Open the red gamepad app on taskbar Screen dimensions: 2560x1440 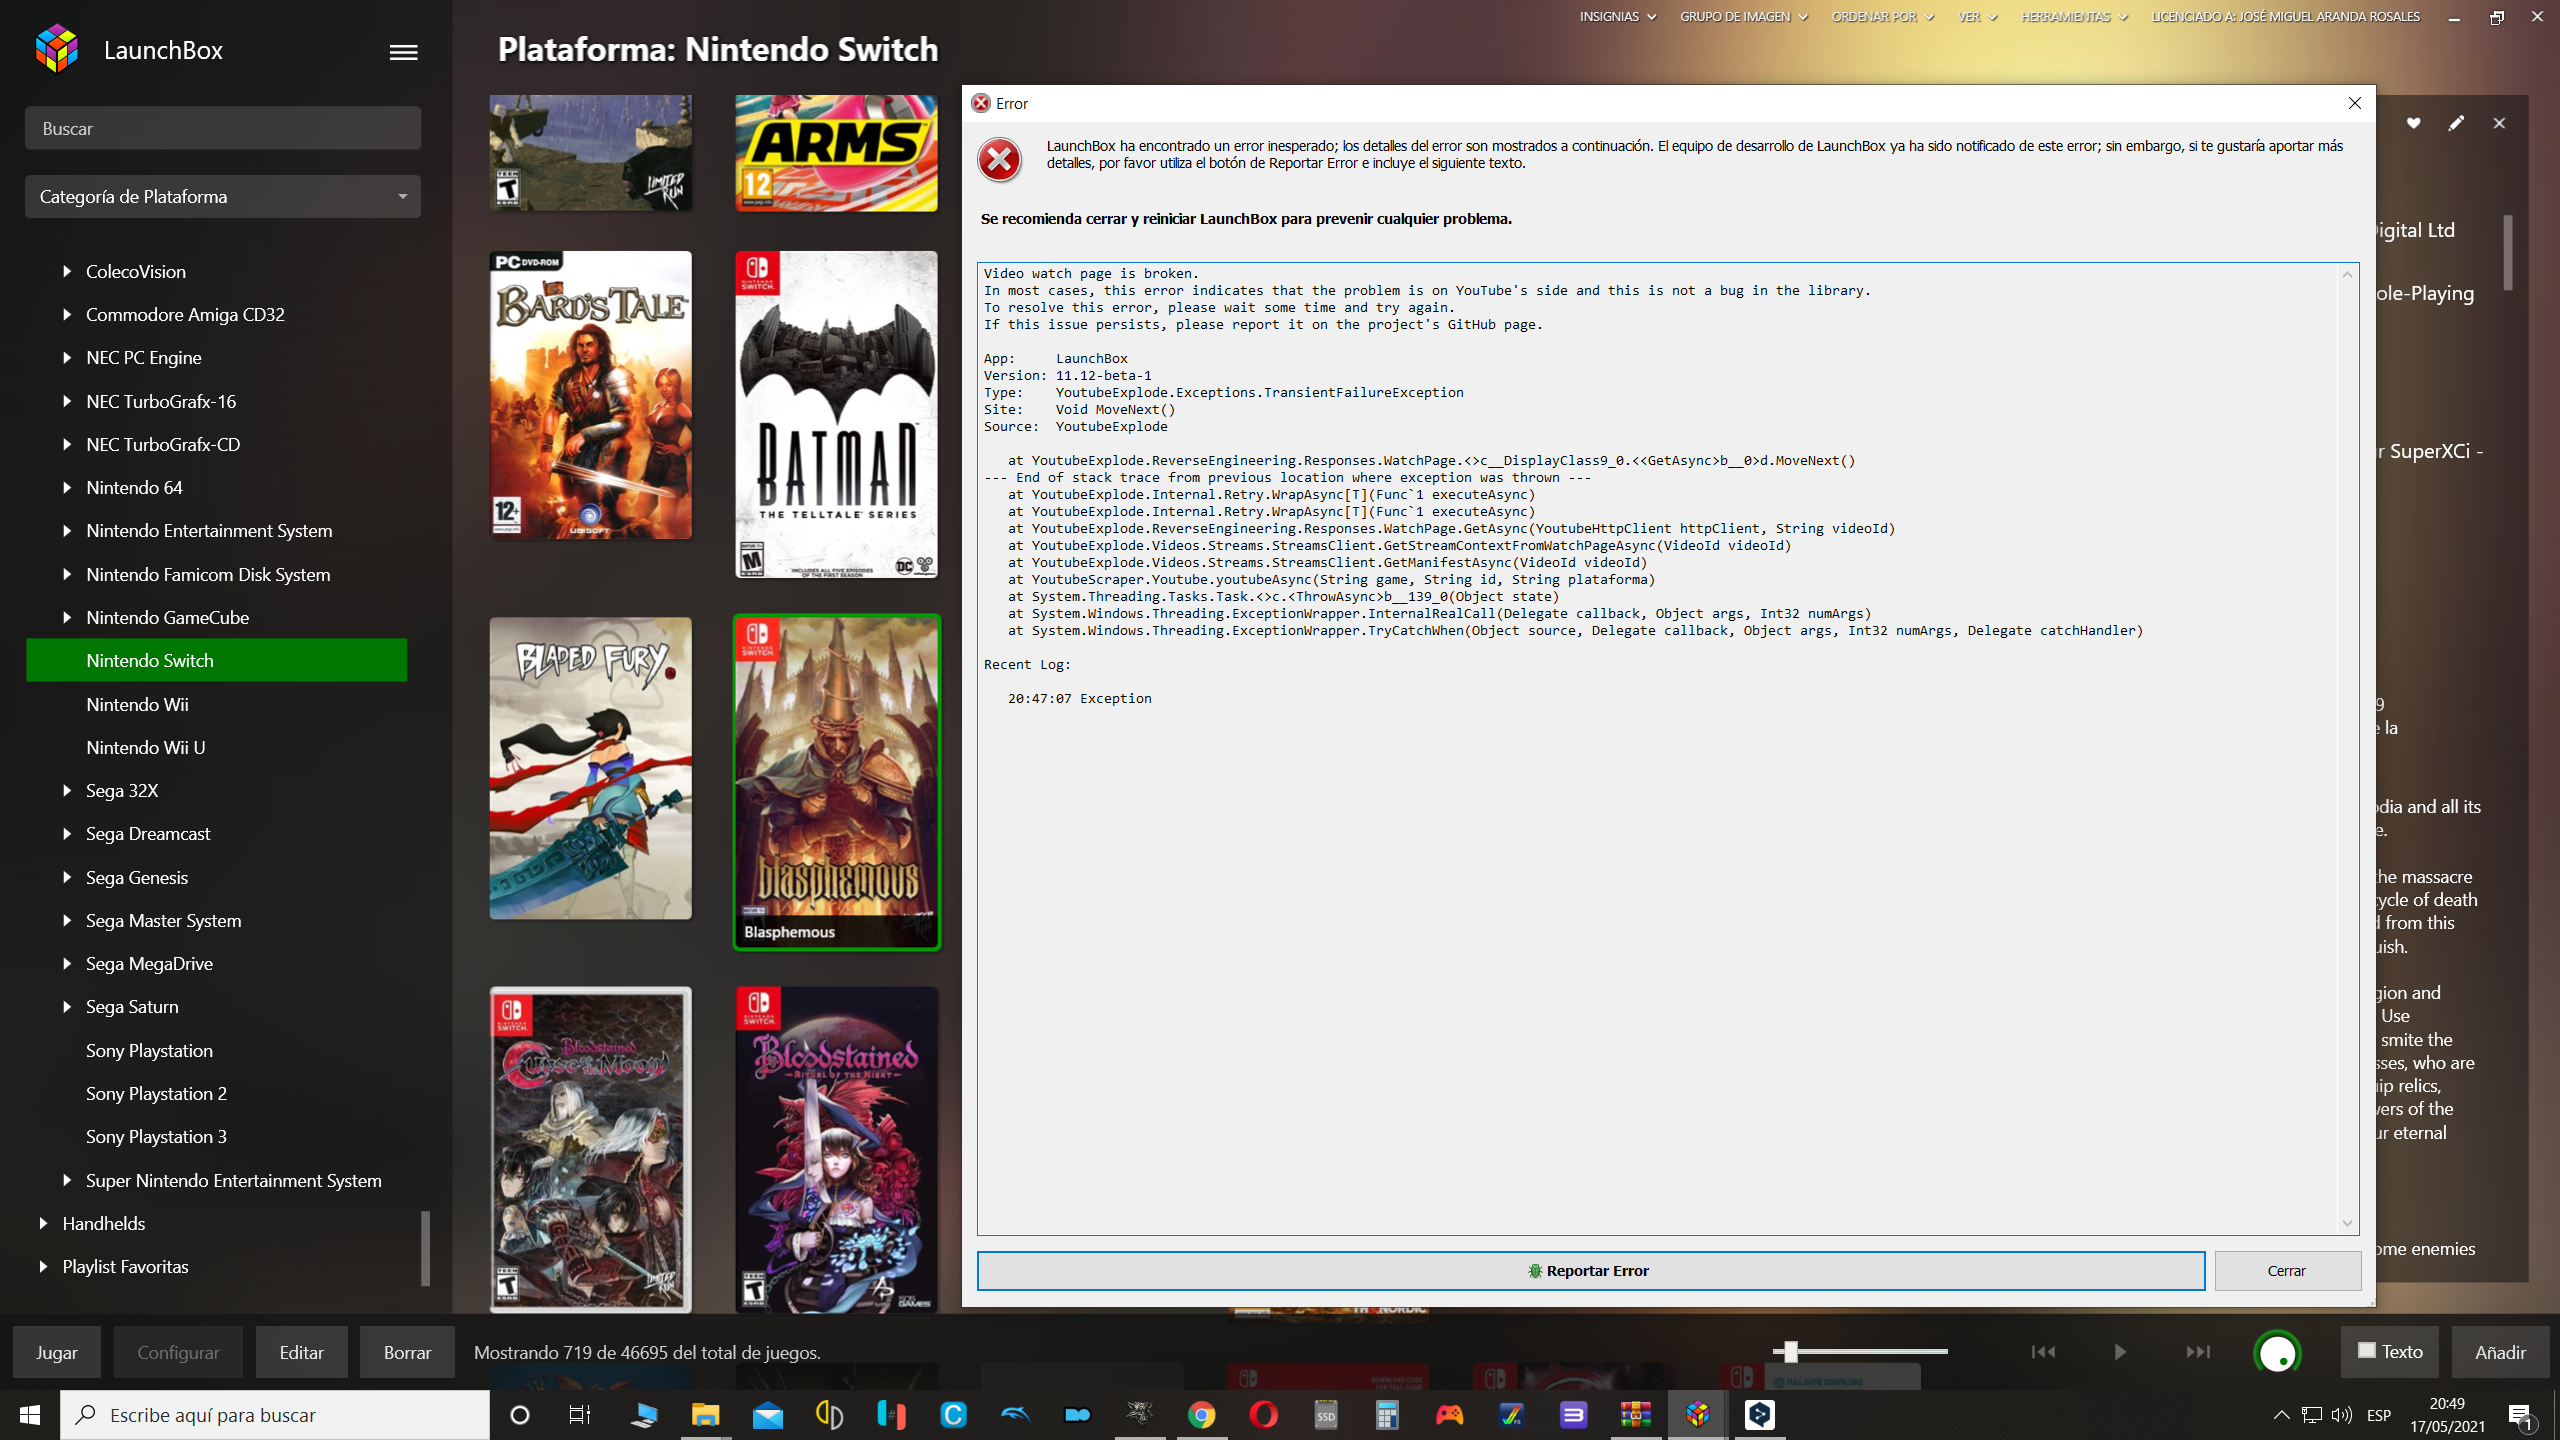pyautogui.click(x=1449, y=1415)
